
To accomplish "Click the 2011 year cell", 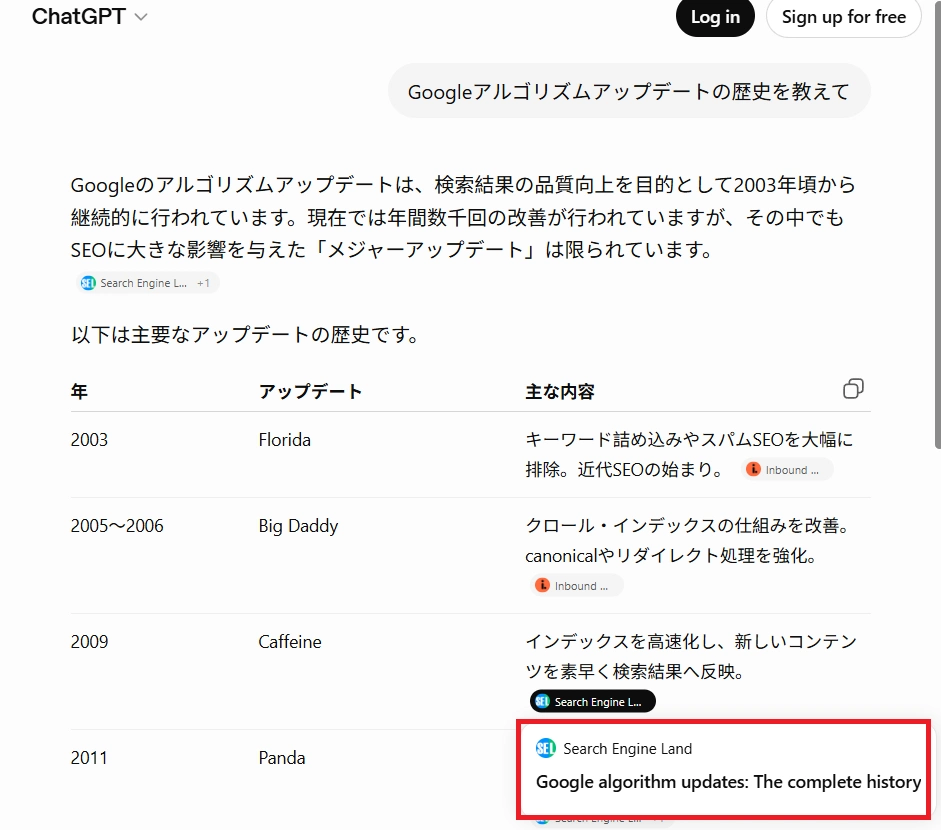I will tap(89, 758).
